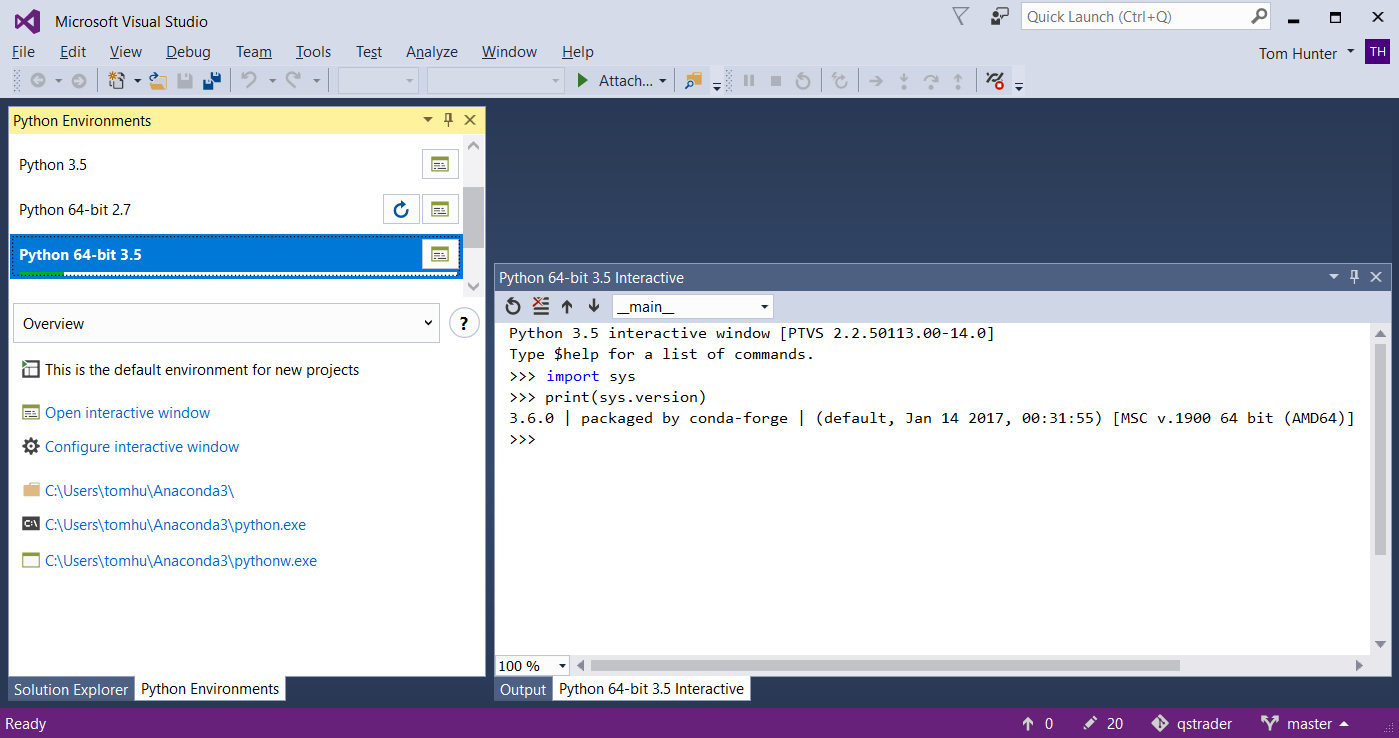Click the green Start debugging arrow
Viewport: 1399px width, 738px height.
pos(583,81)
